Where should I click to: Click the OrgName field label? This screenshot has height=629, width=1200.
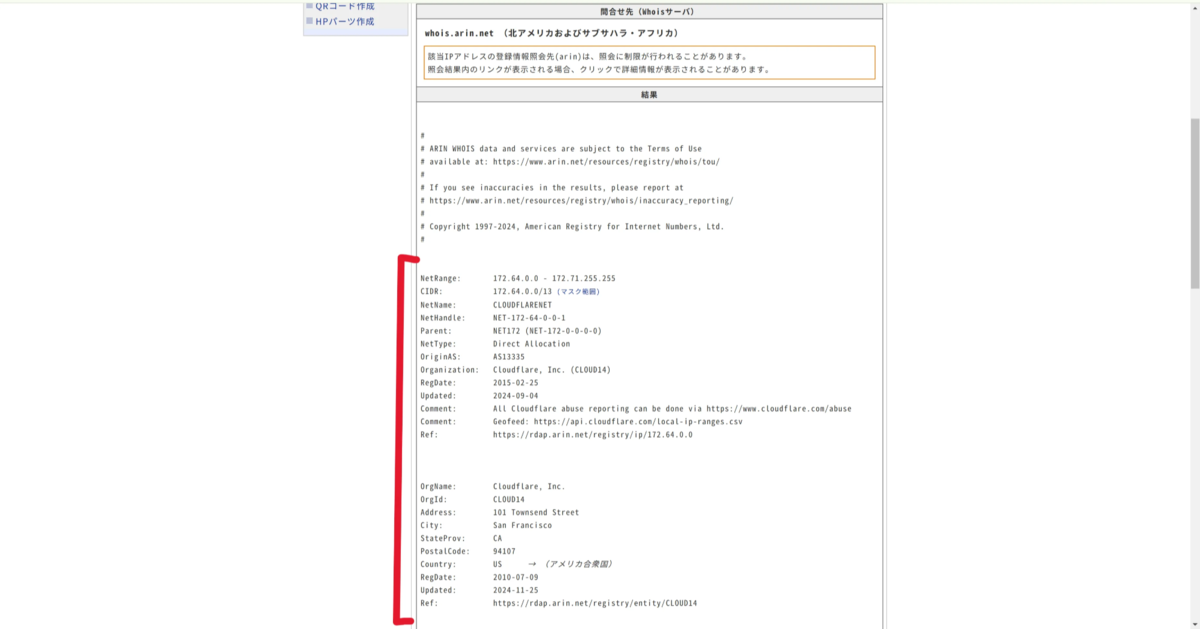[x=439, y=486]
